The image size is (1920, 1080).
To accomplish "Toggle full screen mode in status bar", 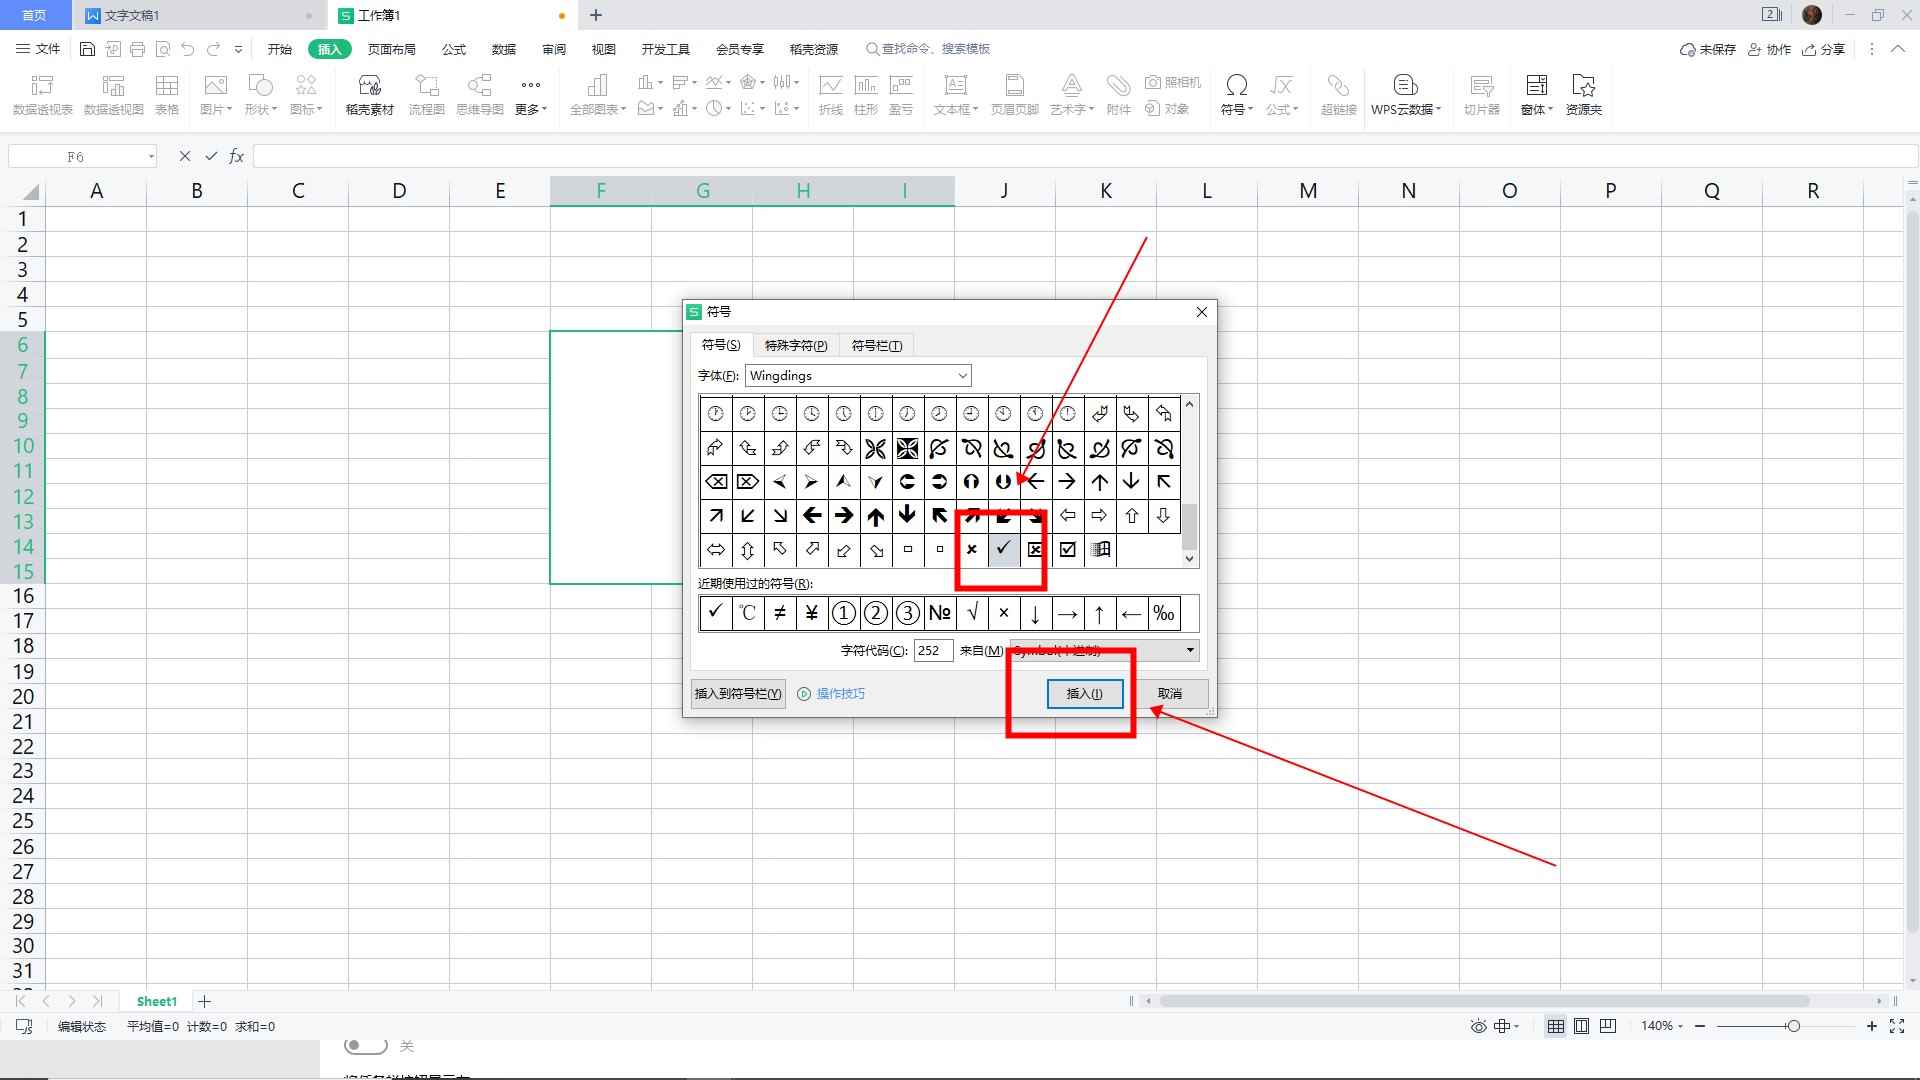I will pos(1897,1026).
